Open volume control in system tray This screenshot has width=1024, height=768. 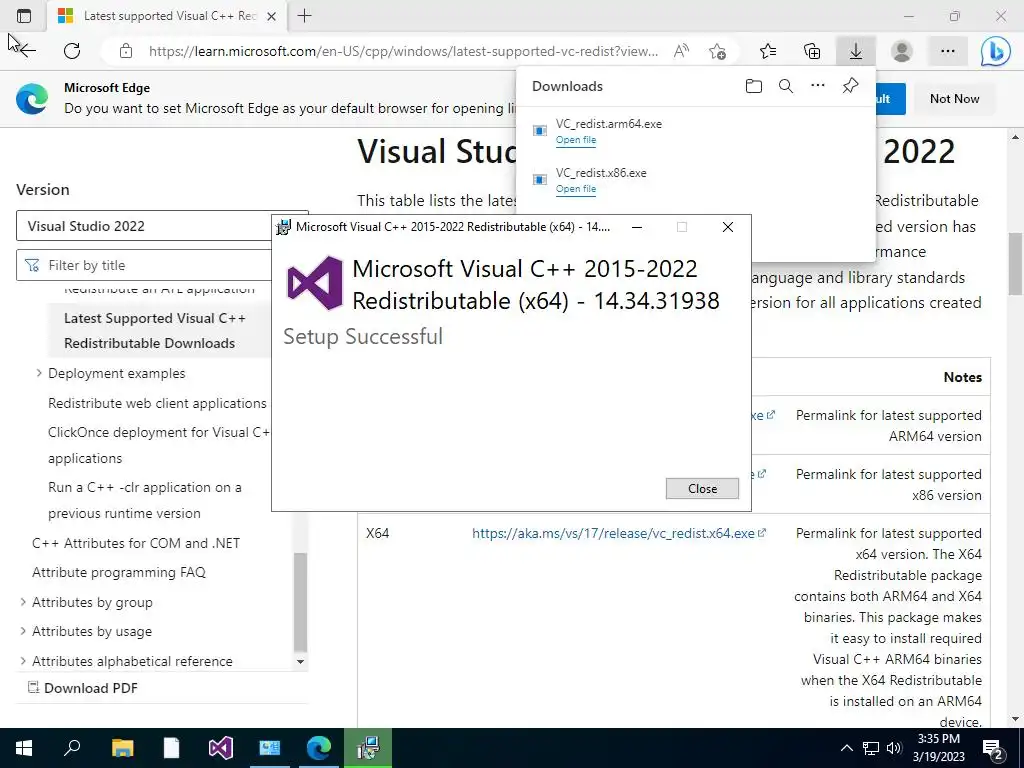[894, 748]
